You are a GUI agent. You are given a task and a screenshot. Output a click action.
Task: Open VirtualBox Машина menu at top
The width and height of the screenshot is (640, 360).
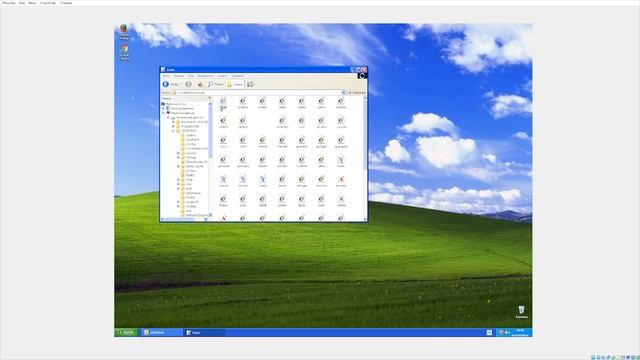coord(9,3)
